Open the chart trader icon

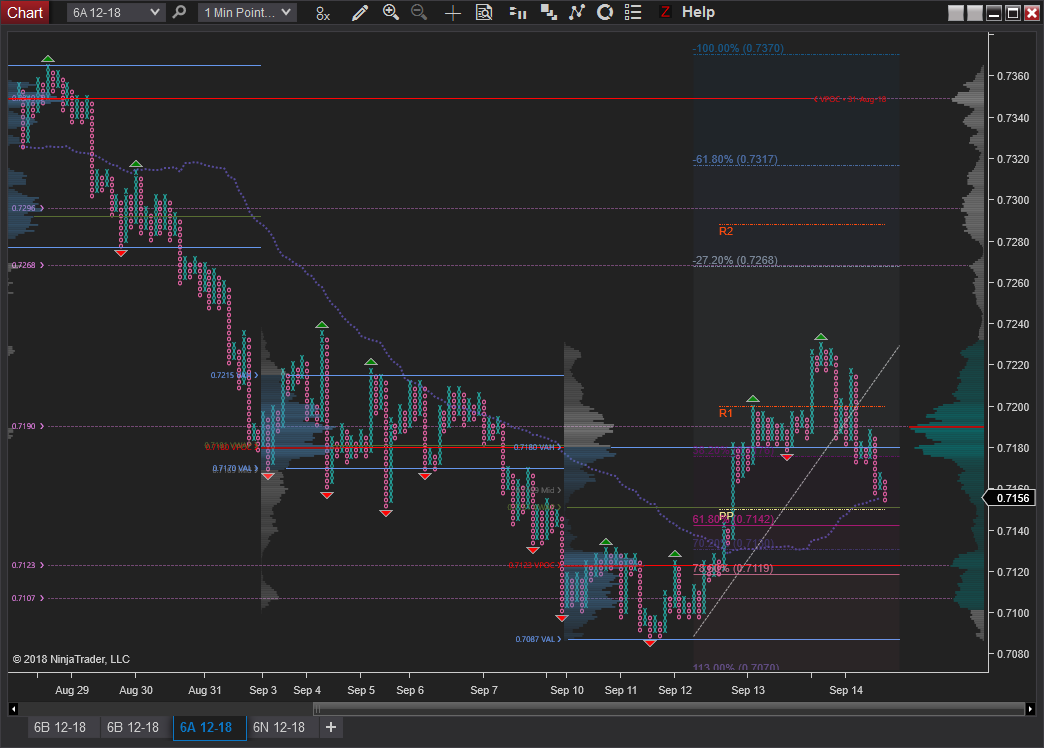tap(549, 12)
